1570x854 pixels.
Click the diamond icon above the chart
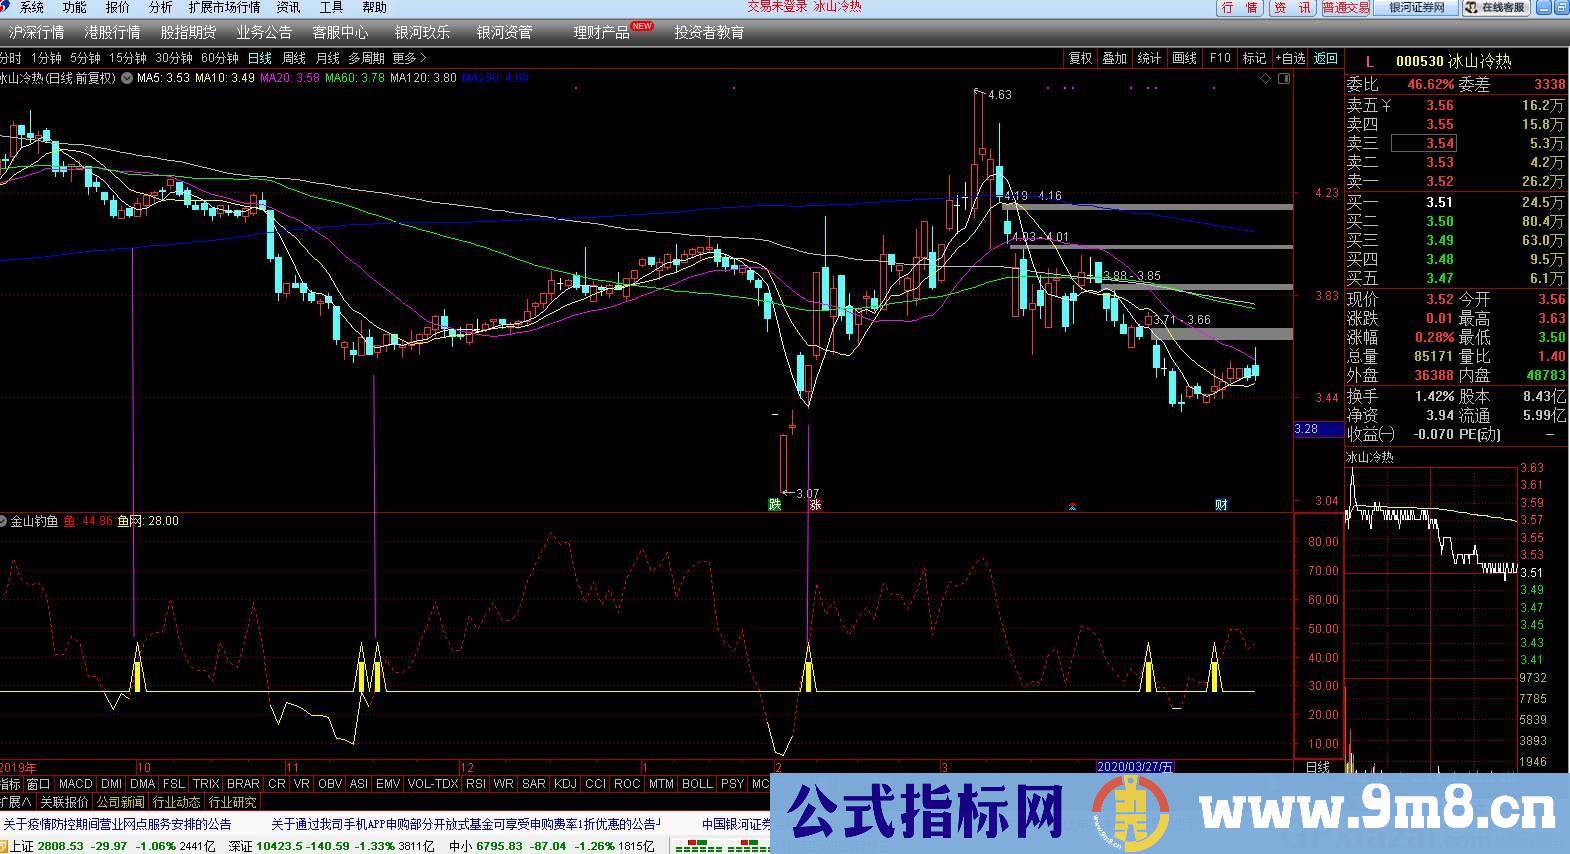(x=1265, y=78)
